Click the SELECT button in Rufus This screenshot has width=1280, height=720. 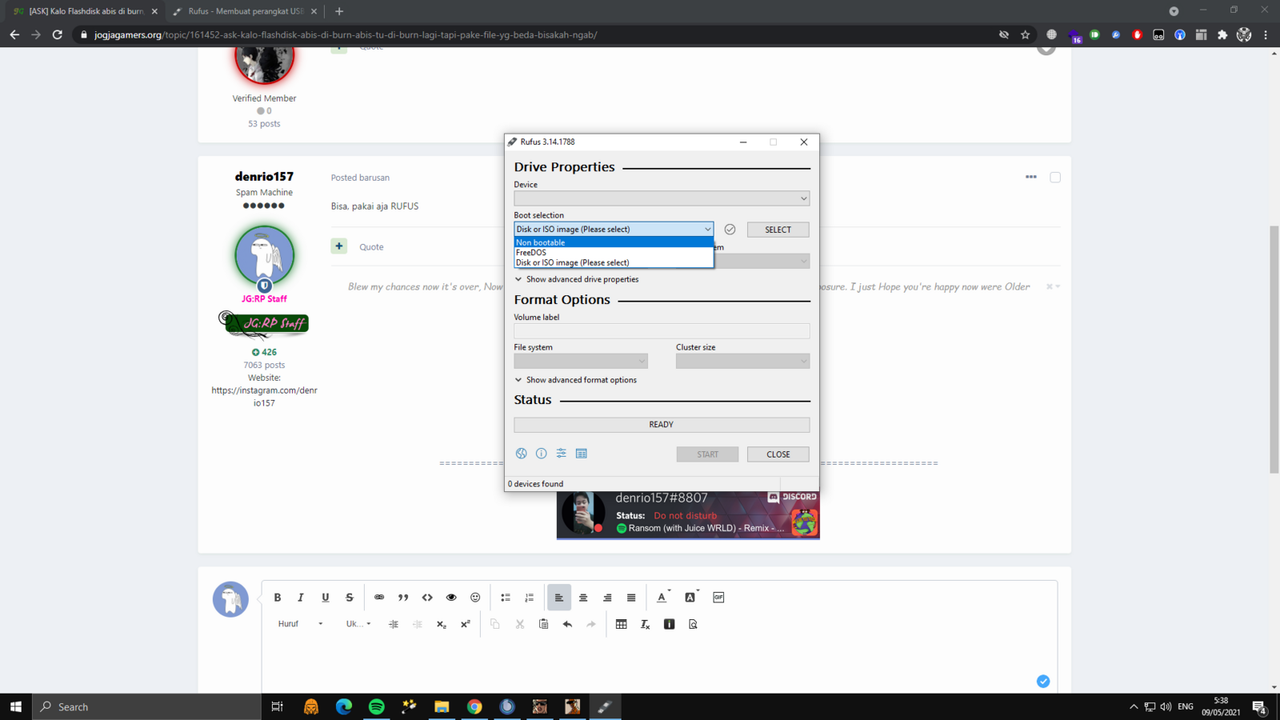coord(778,229)
